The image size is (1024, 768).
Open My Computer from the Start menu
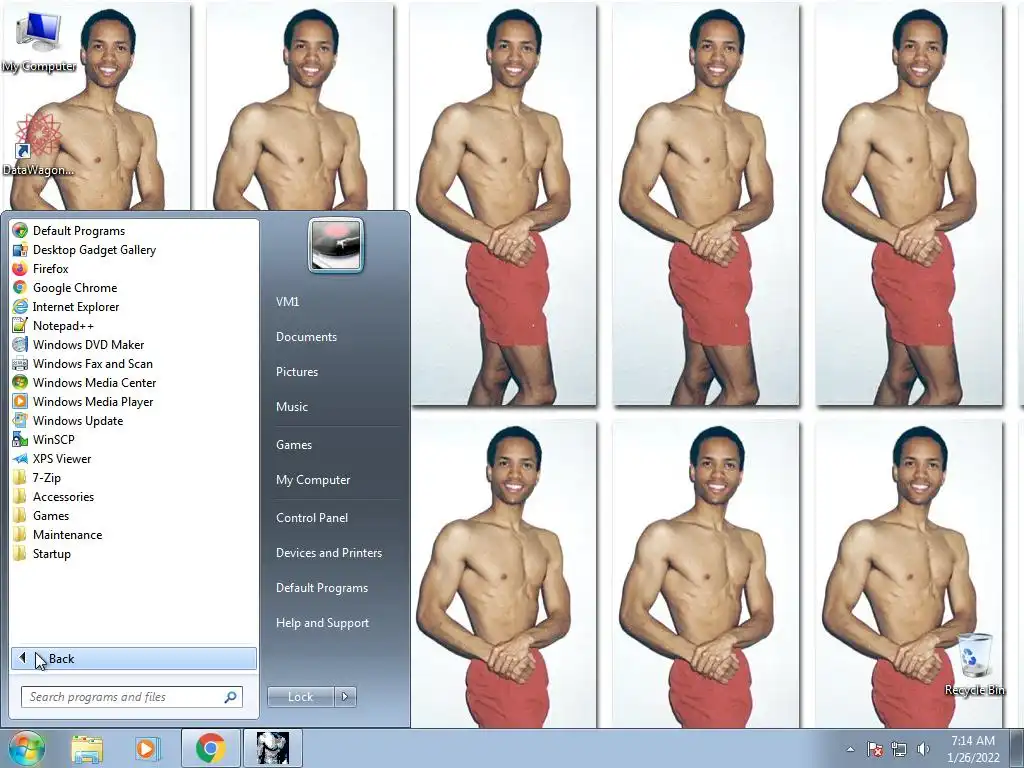(x=313, y=479)
